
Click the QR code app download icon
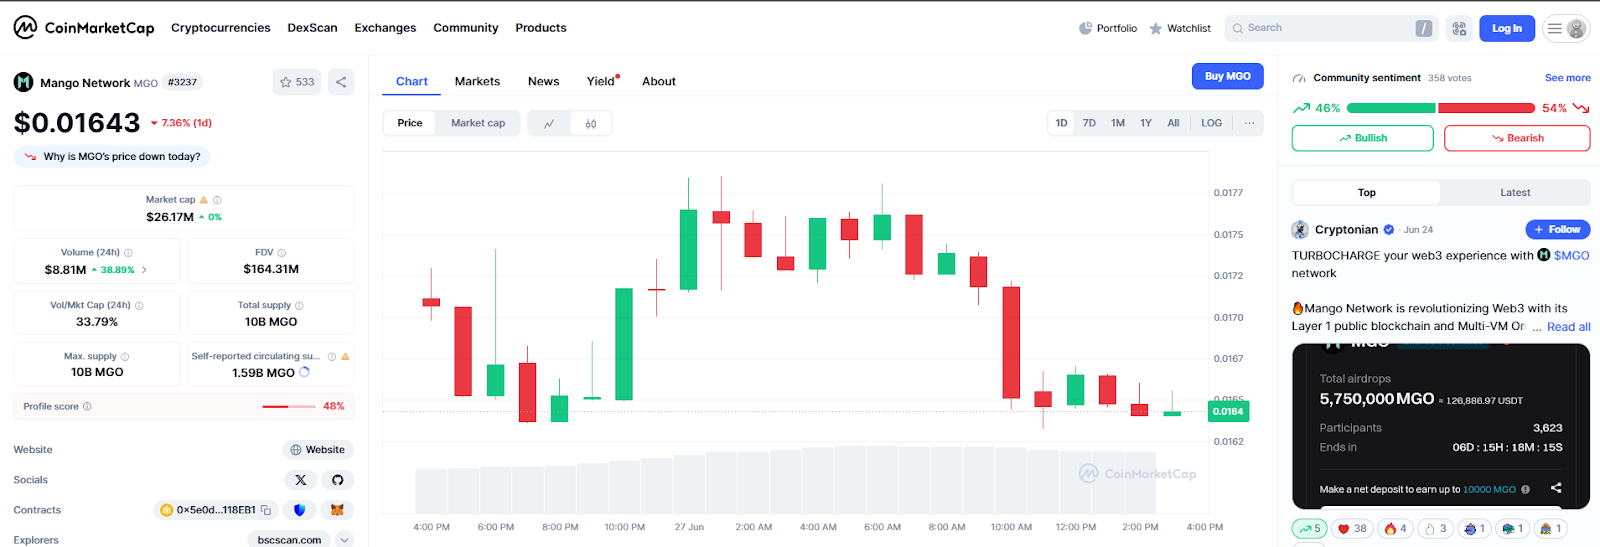pyautogui.click(x=1459, y=28)
